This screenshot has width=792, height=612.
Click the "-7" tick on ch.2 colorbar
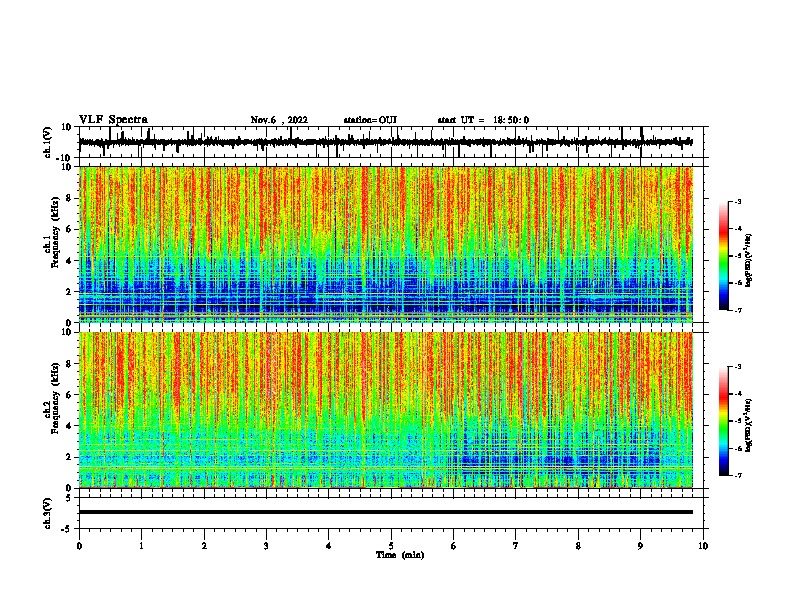737,475
